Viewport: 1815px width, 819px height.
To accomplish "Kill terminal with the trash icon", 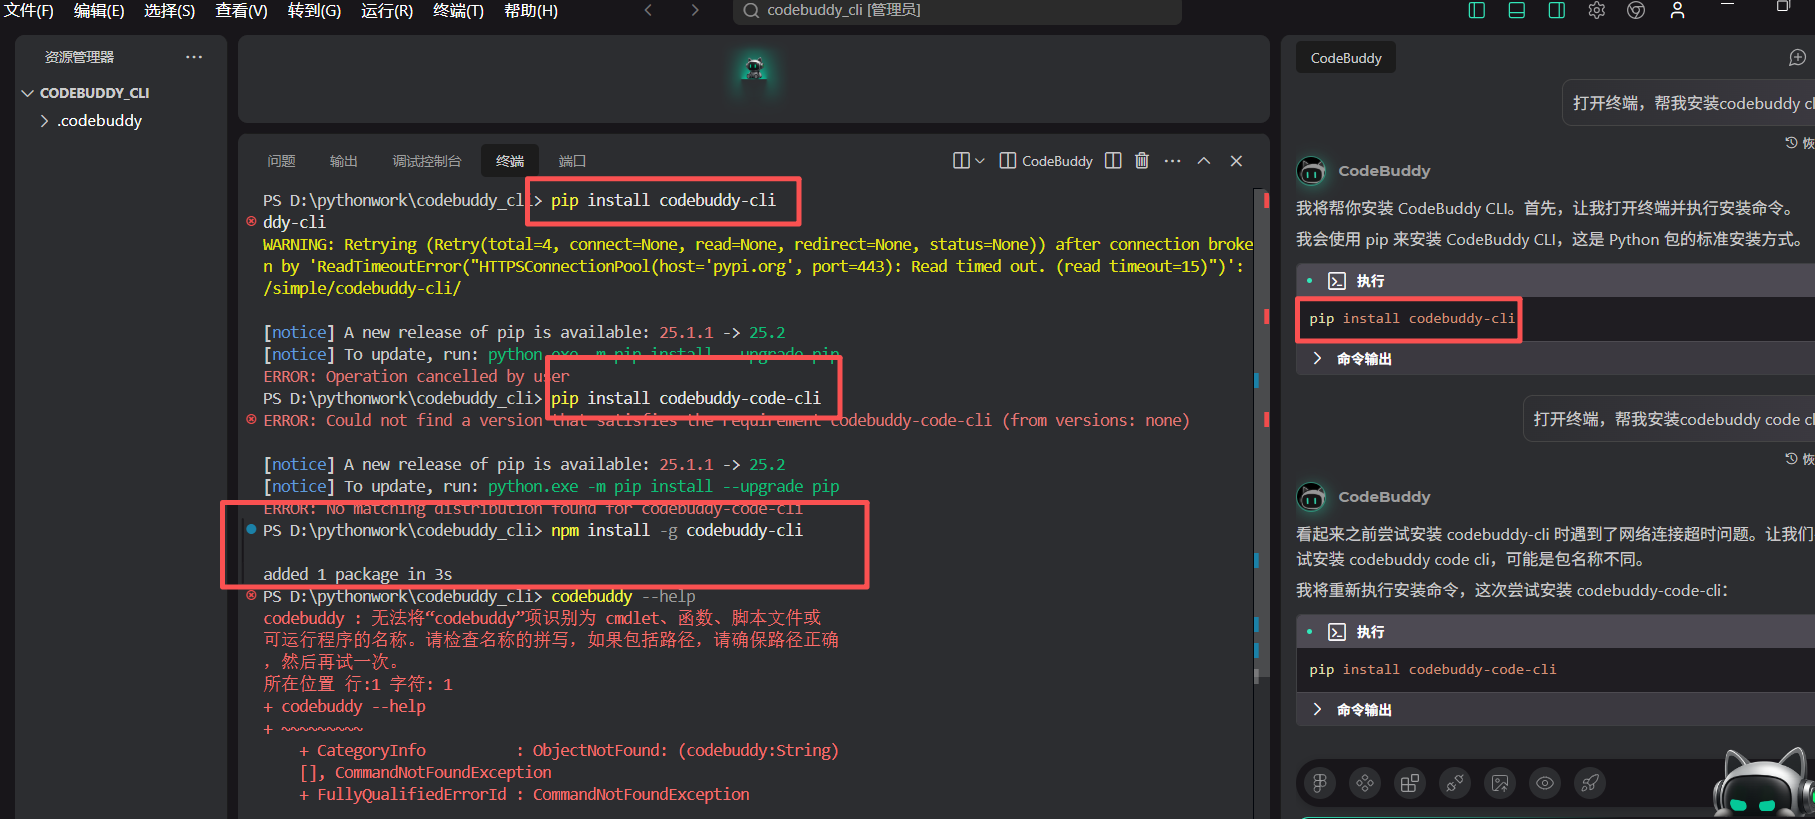I will coord(1142,161).
